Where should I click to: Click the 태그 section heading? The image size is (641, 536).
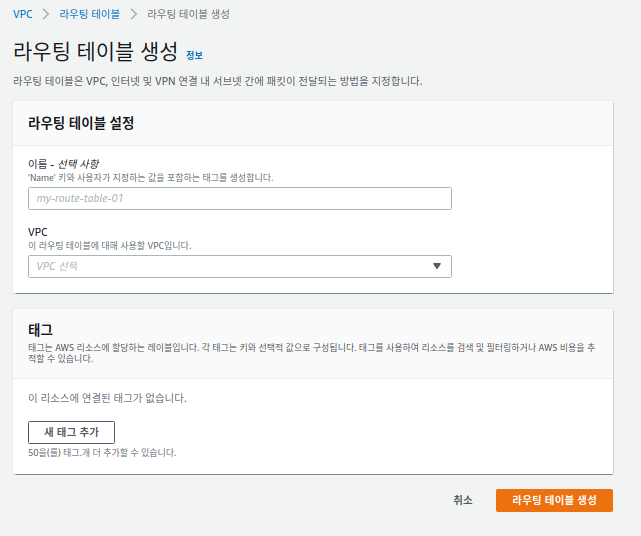pyautogui.click(x=40, y=330)
